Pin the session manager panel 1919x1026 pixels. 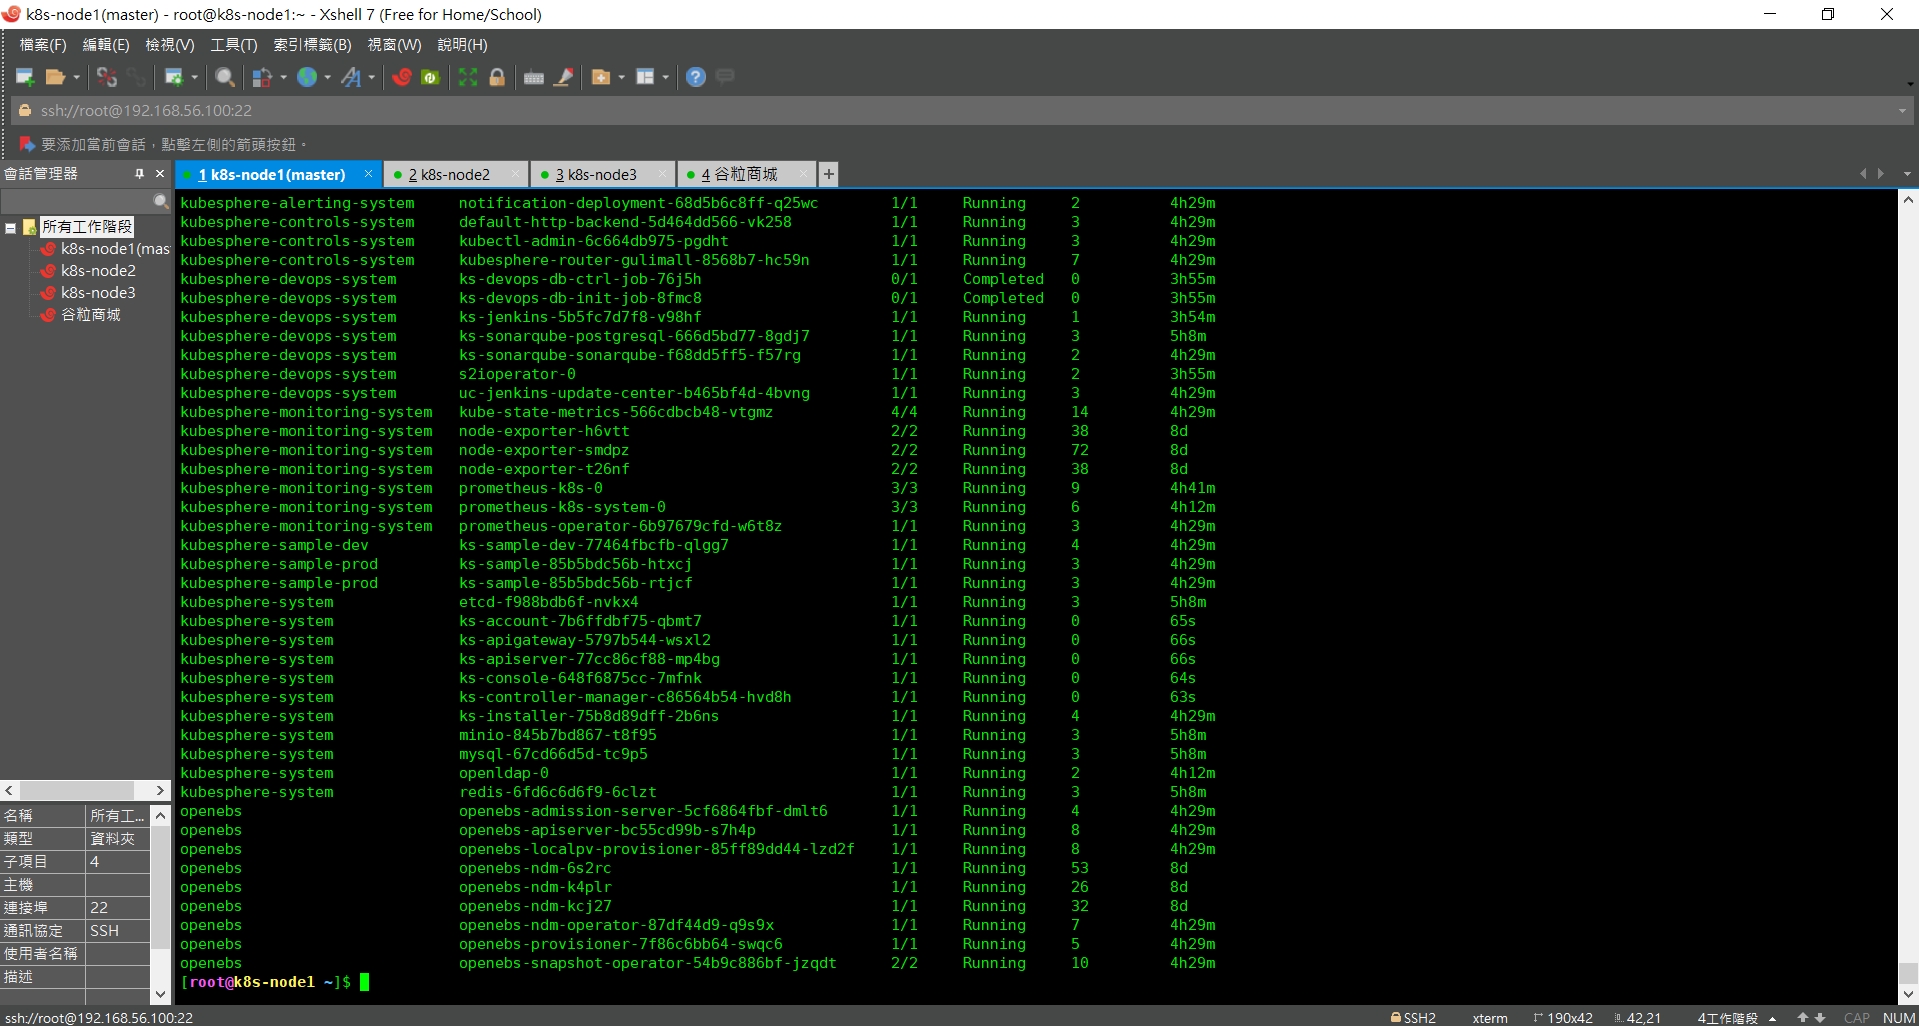(x=139, y=174)
